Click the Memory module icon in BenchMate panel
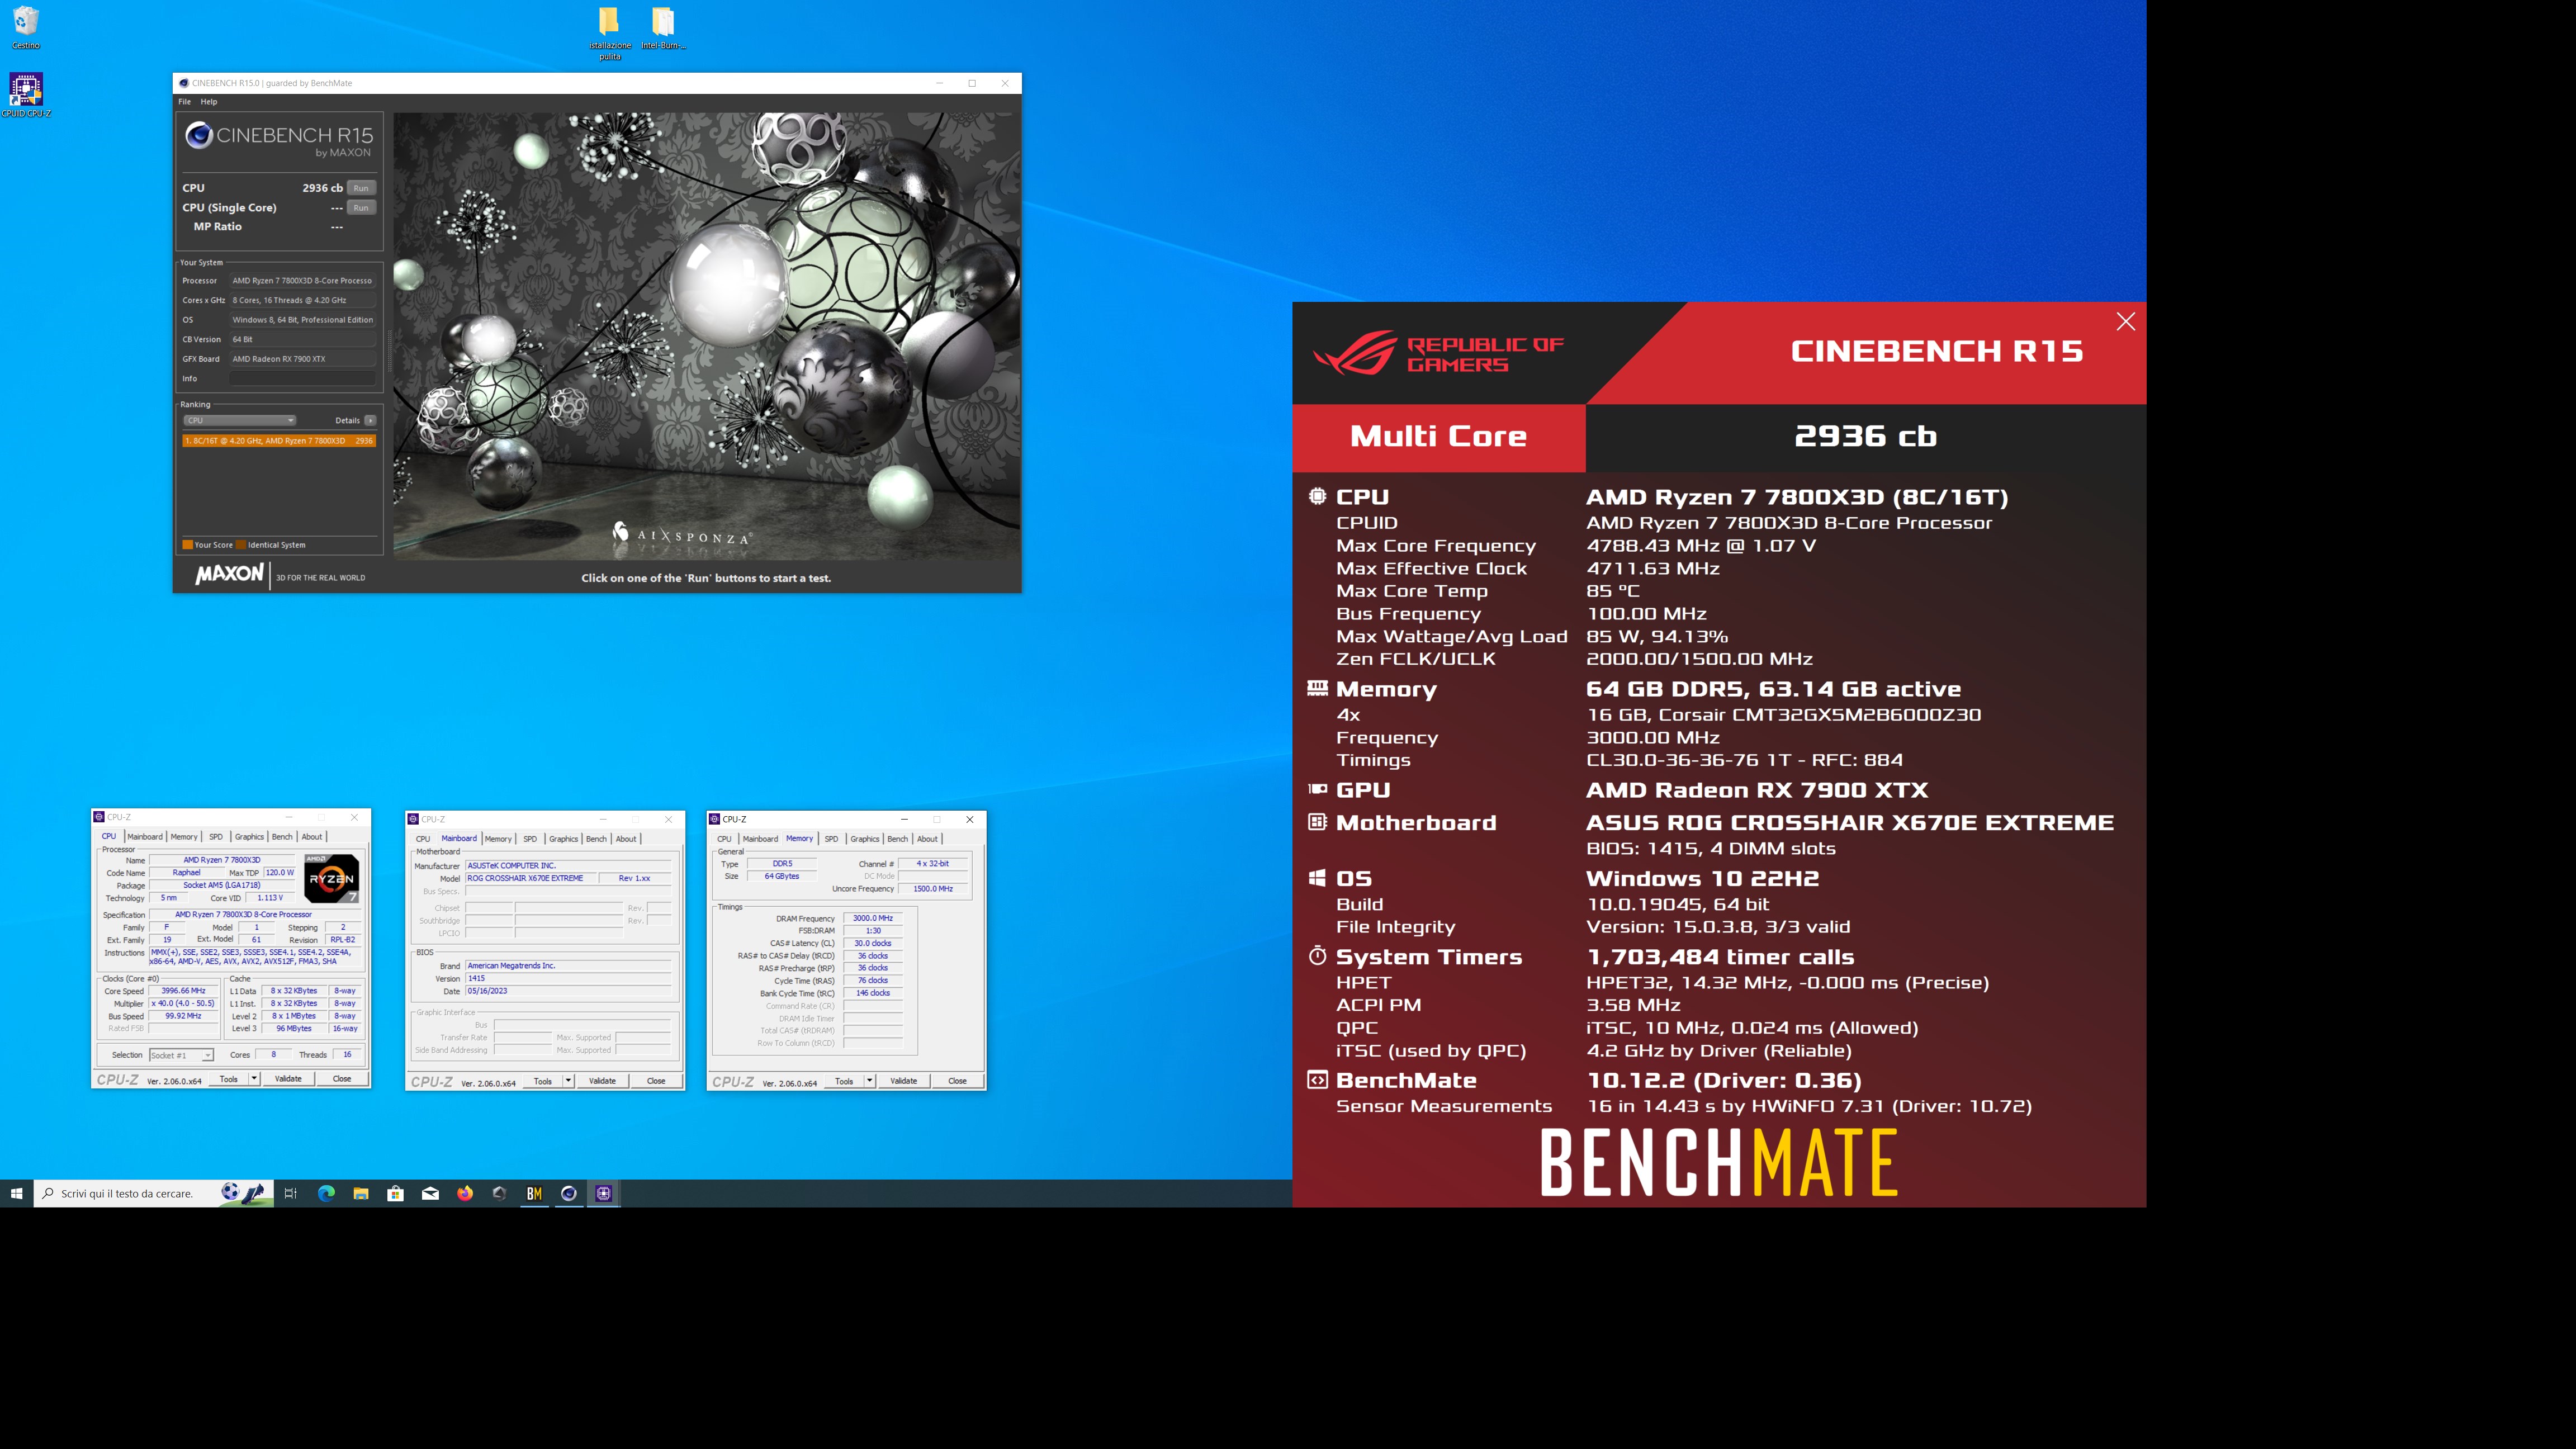This screenshot has width=2576, height=1449. (1317, 688)
